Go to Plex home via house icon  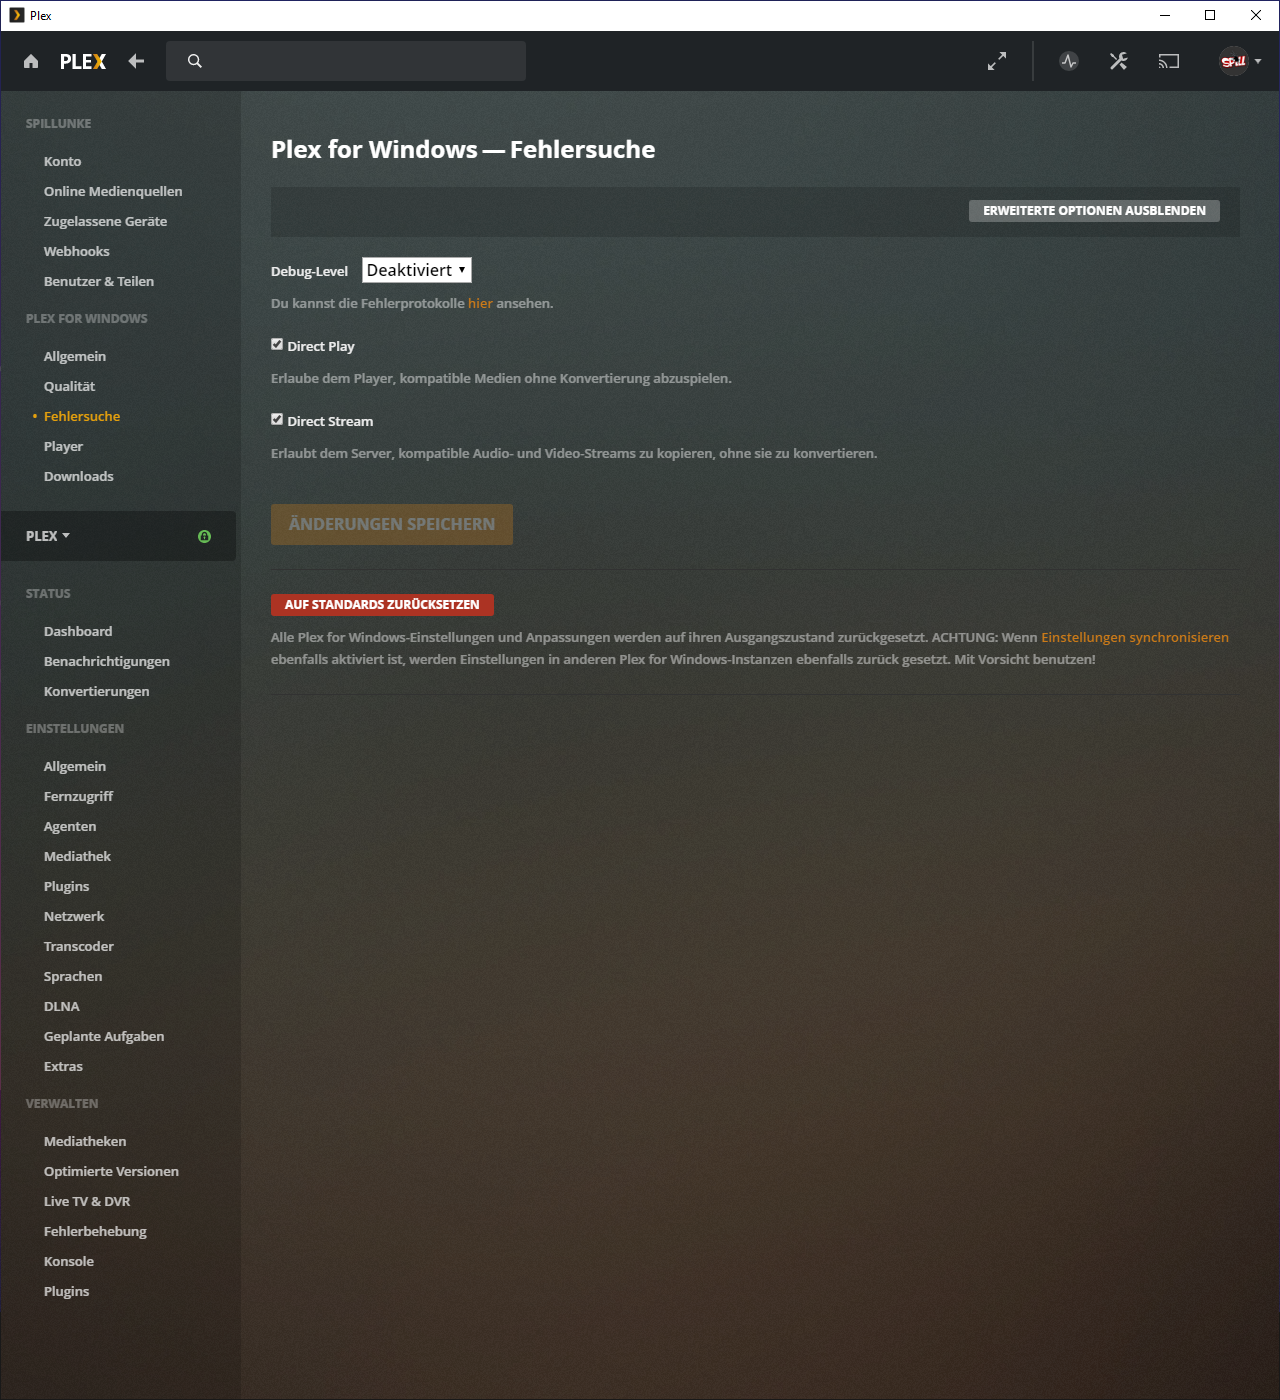click(31, 61)
